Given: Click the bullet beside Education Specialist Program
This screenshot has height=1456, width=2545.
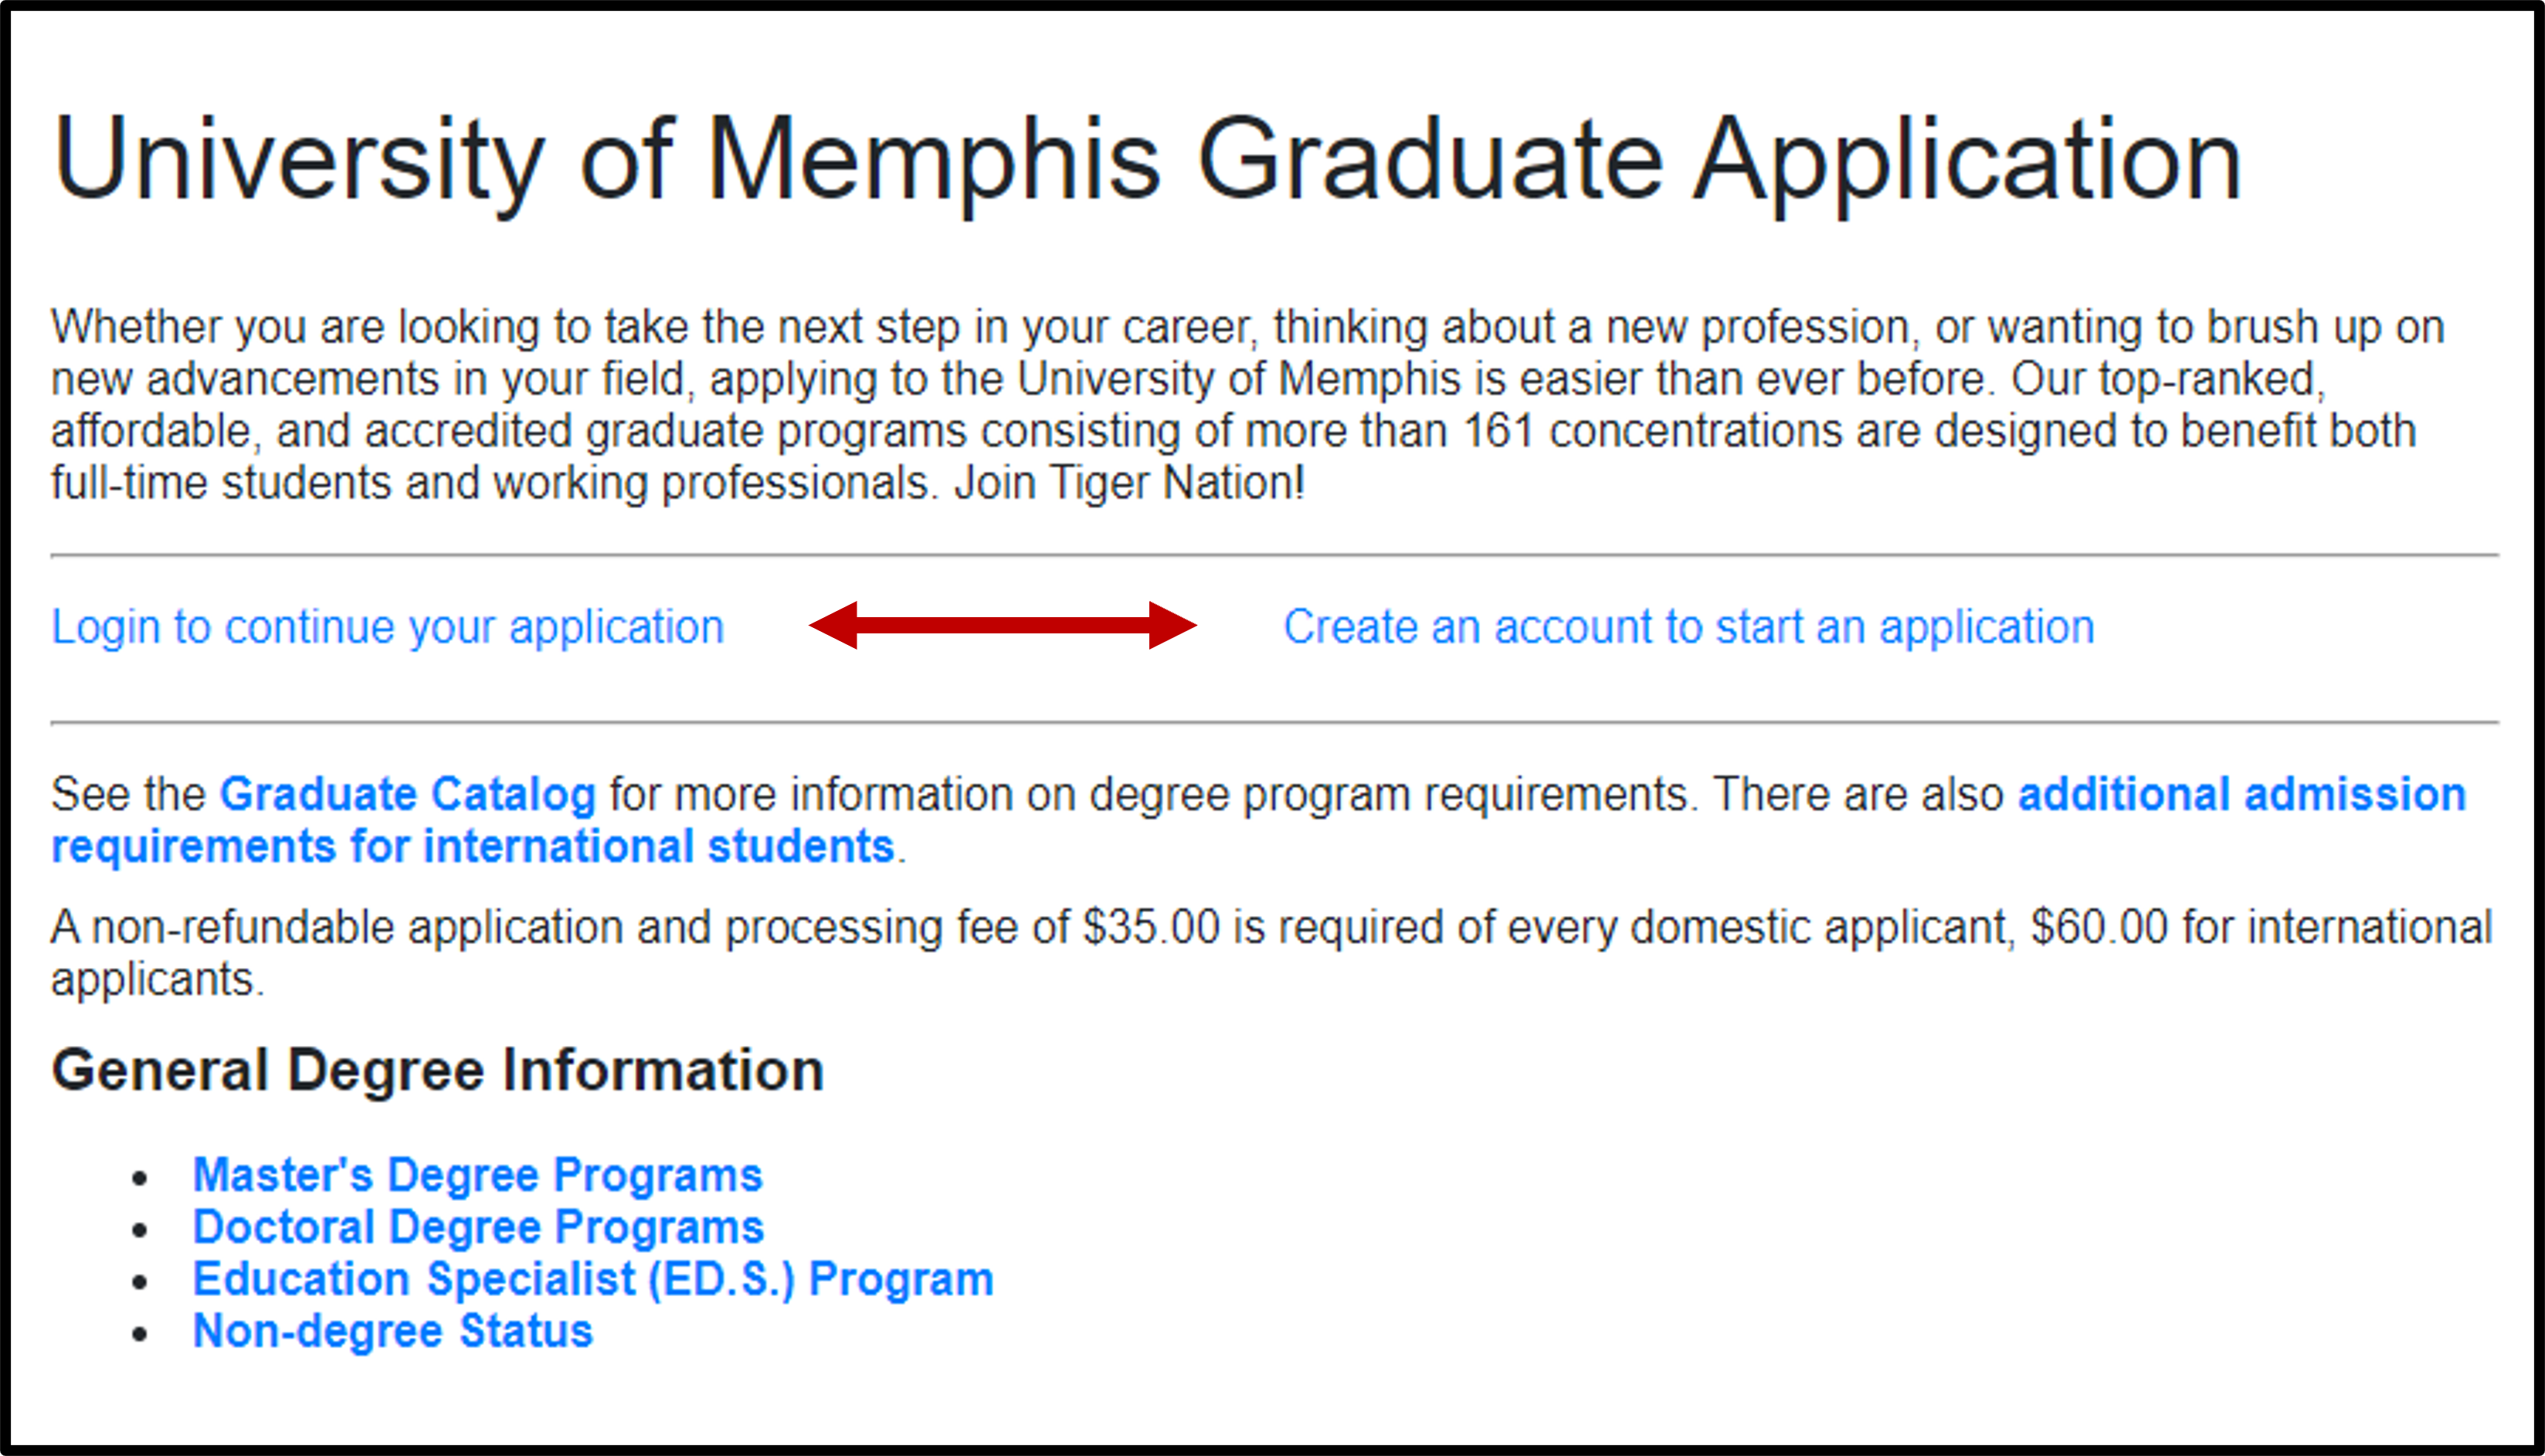Looking at the screenshot, I should click(x=140, y=1282).
